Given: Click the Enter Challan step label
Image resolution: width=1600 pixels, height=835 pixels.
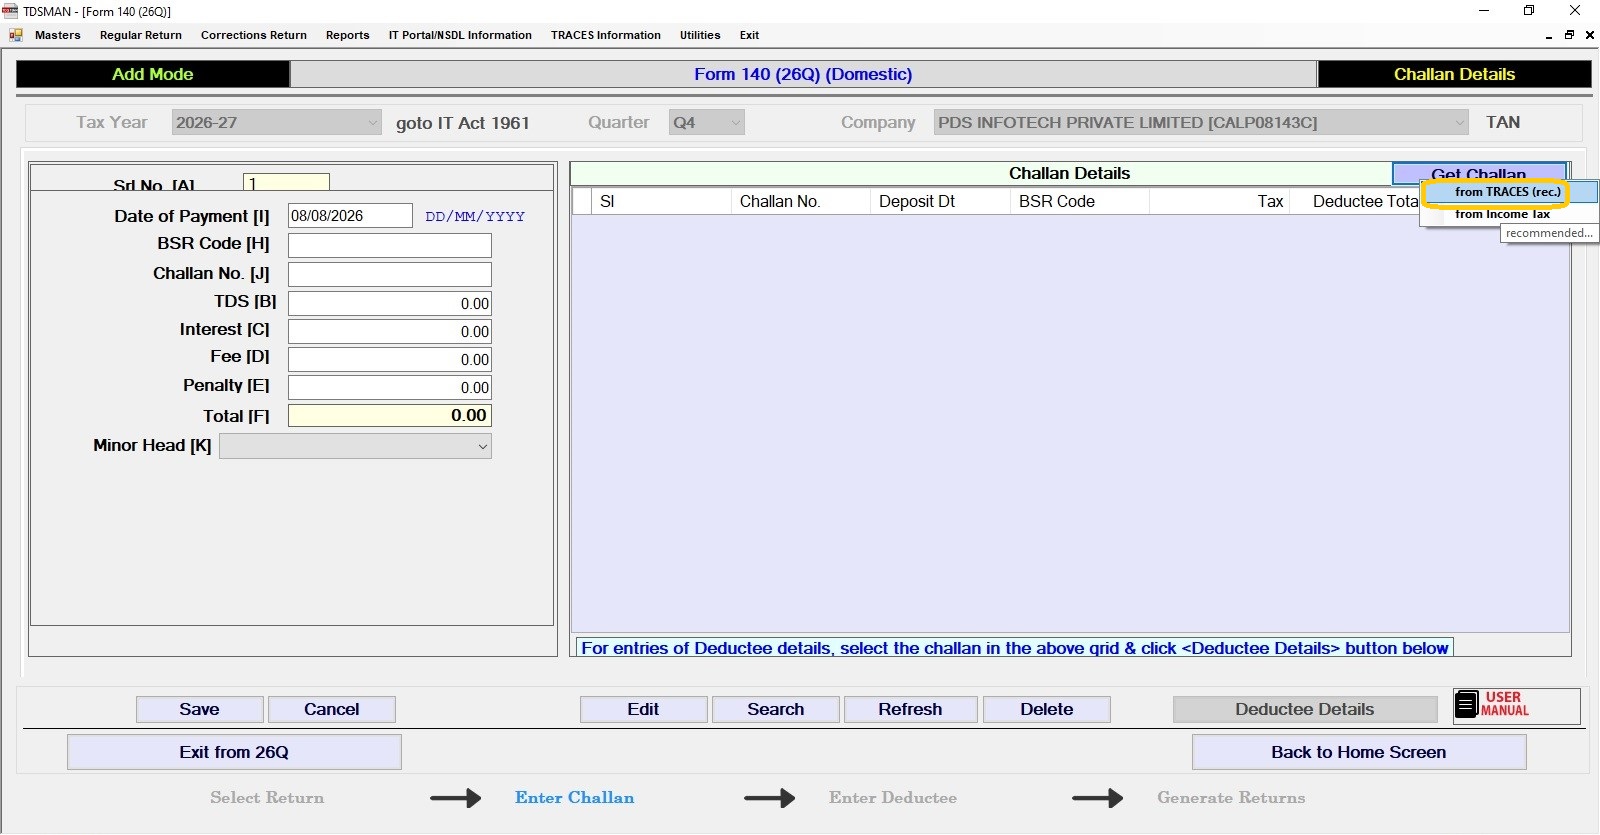Looking at the screenshot, I should pyautogui.click(x=575, y=797).
